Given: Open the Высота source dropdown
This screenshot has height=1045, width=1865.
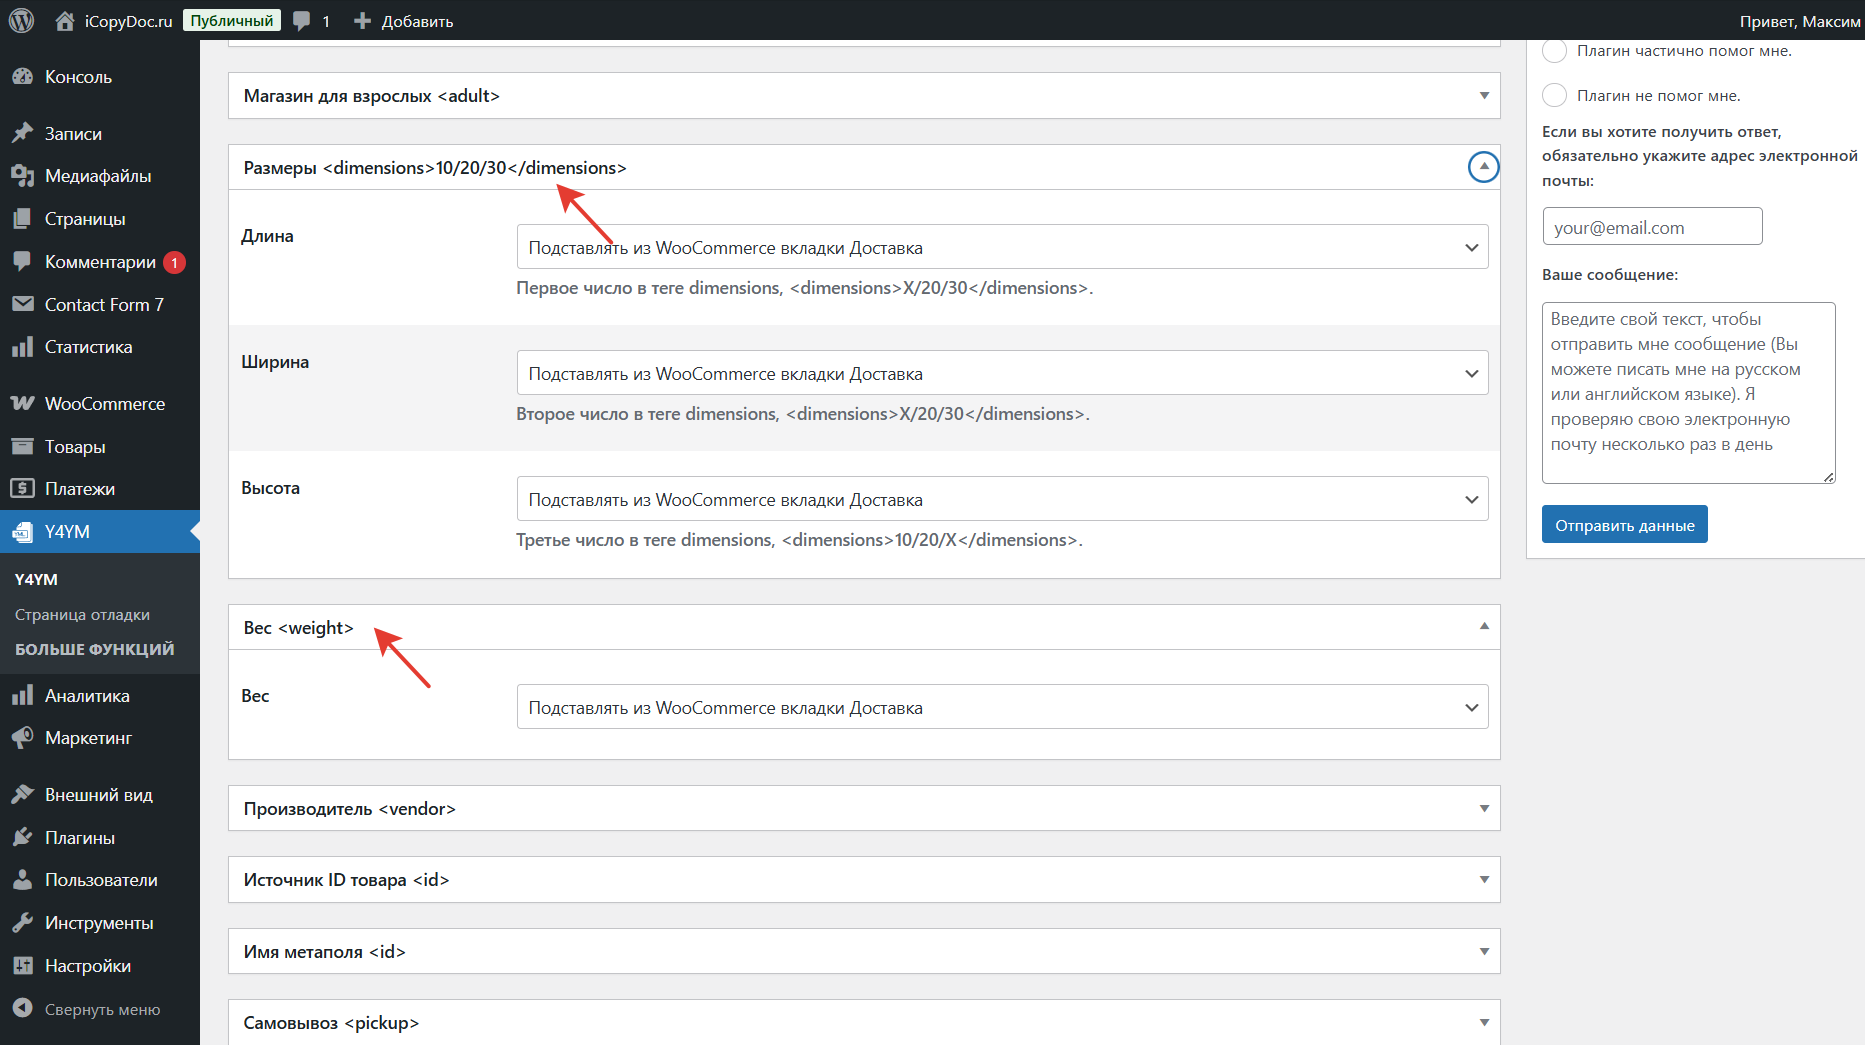Looking at the screenshot, I should click(1001, 500).
